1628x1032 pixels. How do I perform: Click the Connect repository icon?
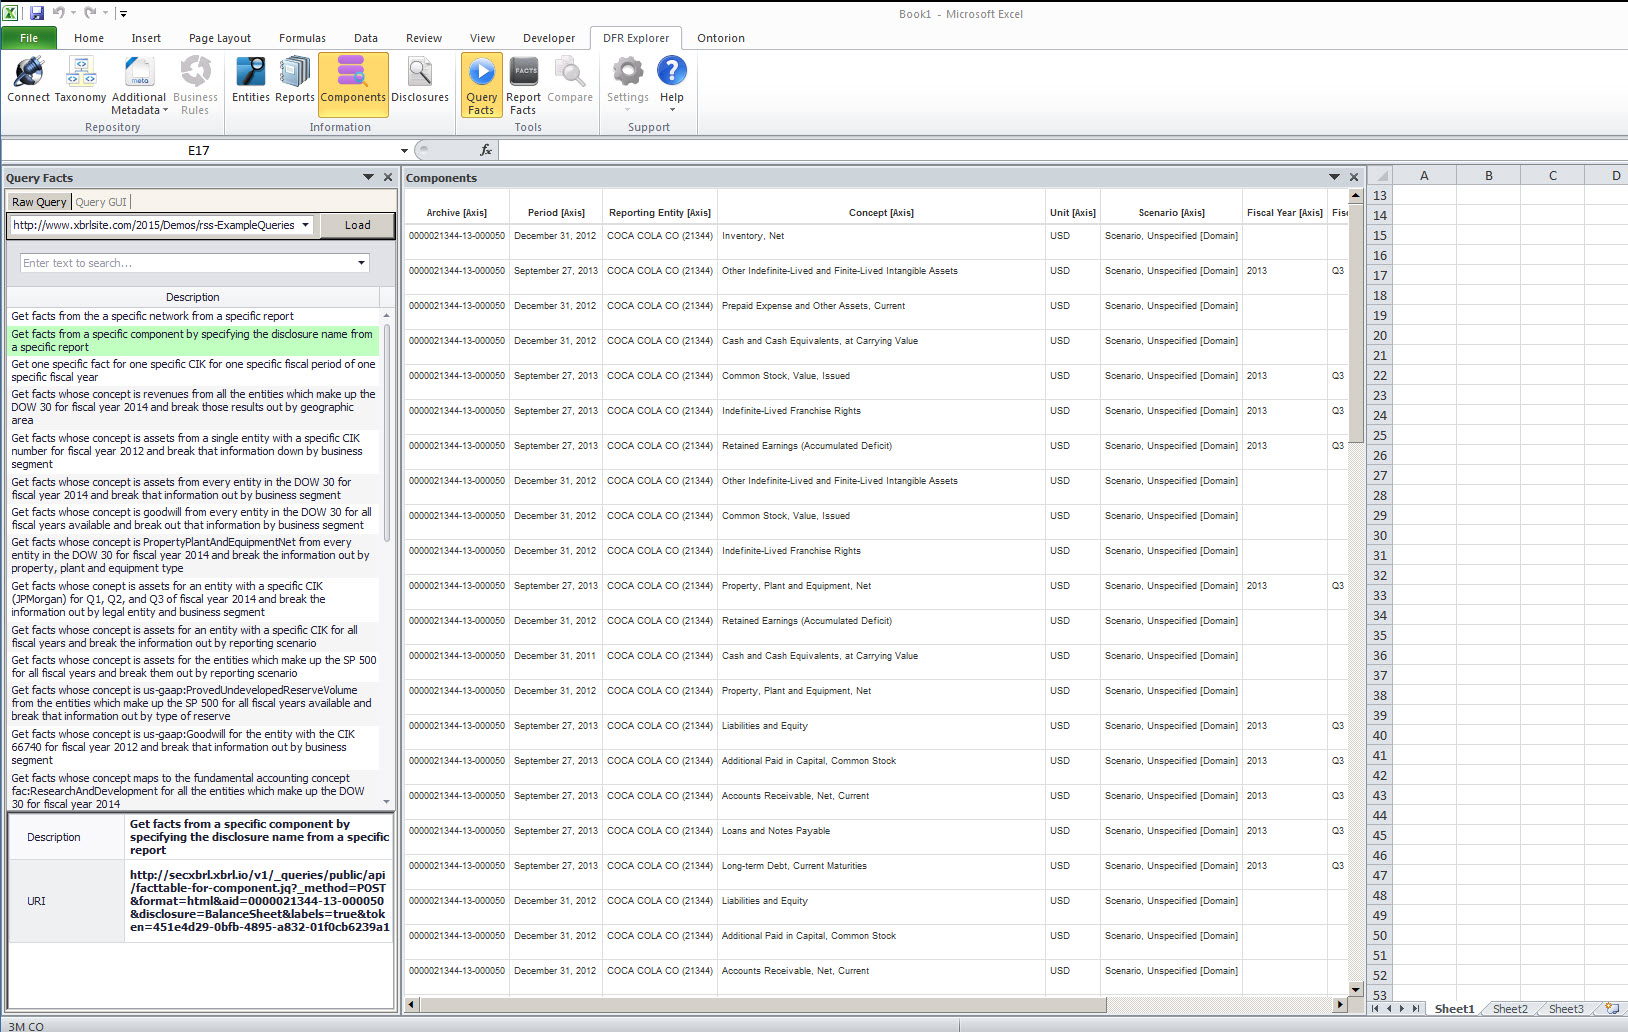[x=29, y=80]
